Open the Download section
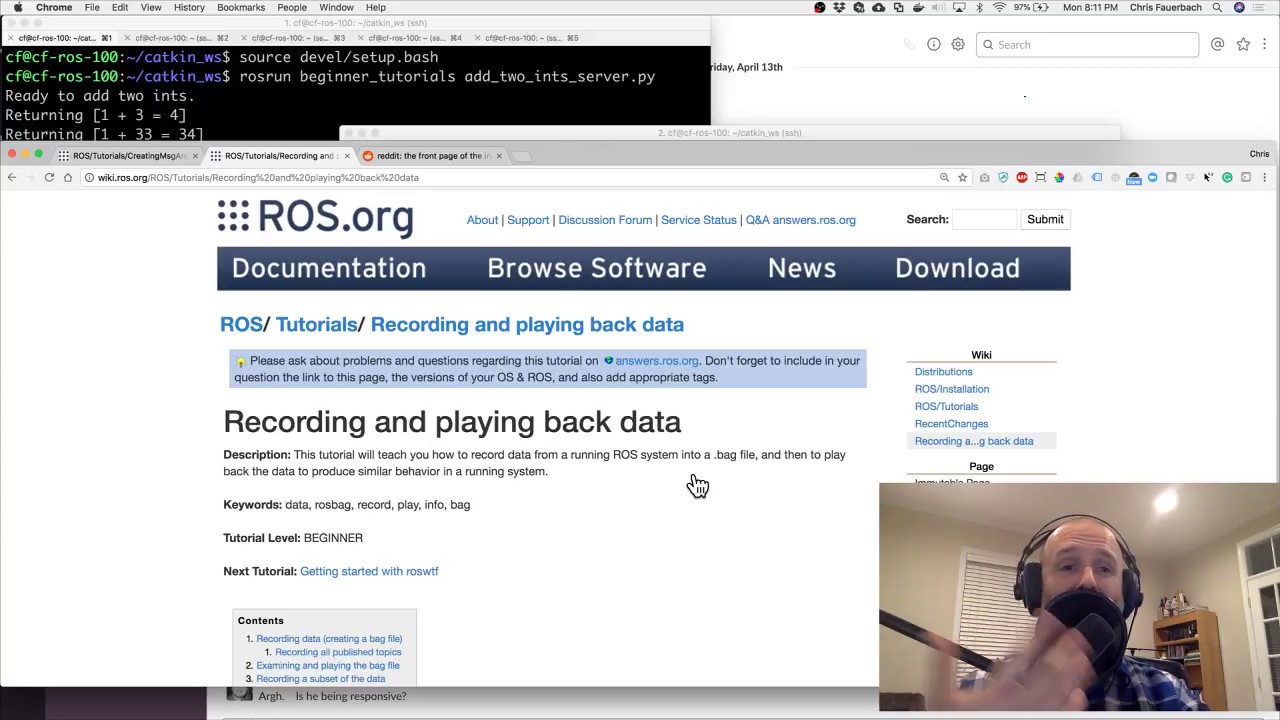This screenshot has width=1280, height=720. pos(957,268)
